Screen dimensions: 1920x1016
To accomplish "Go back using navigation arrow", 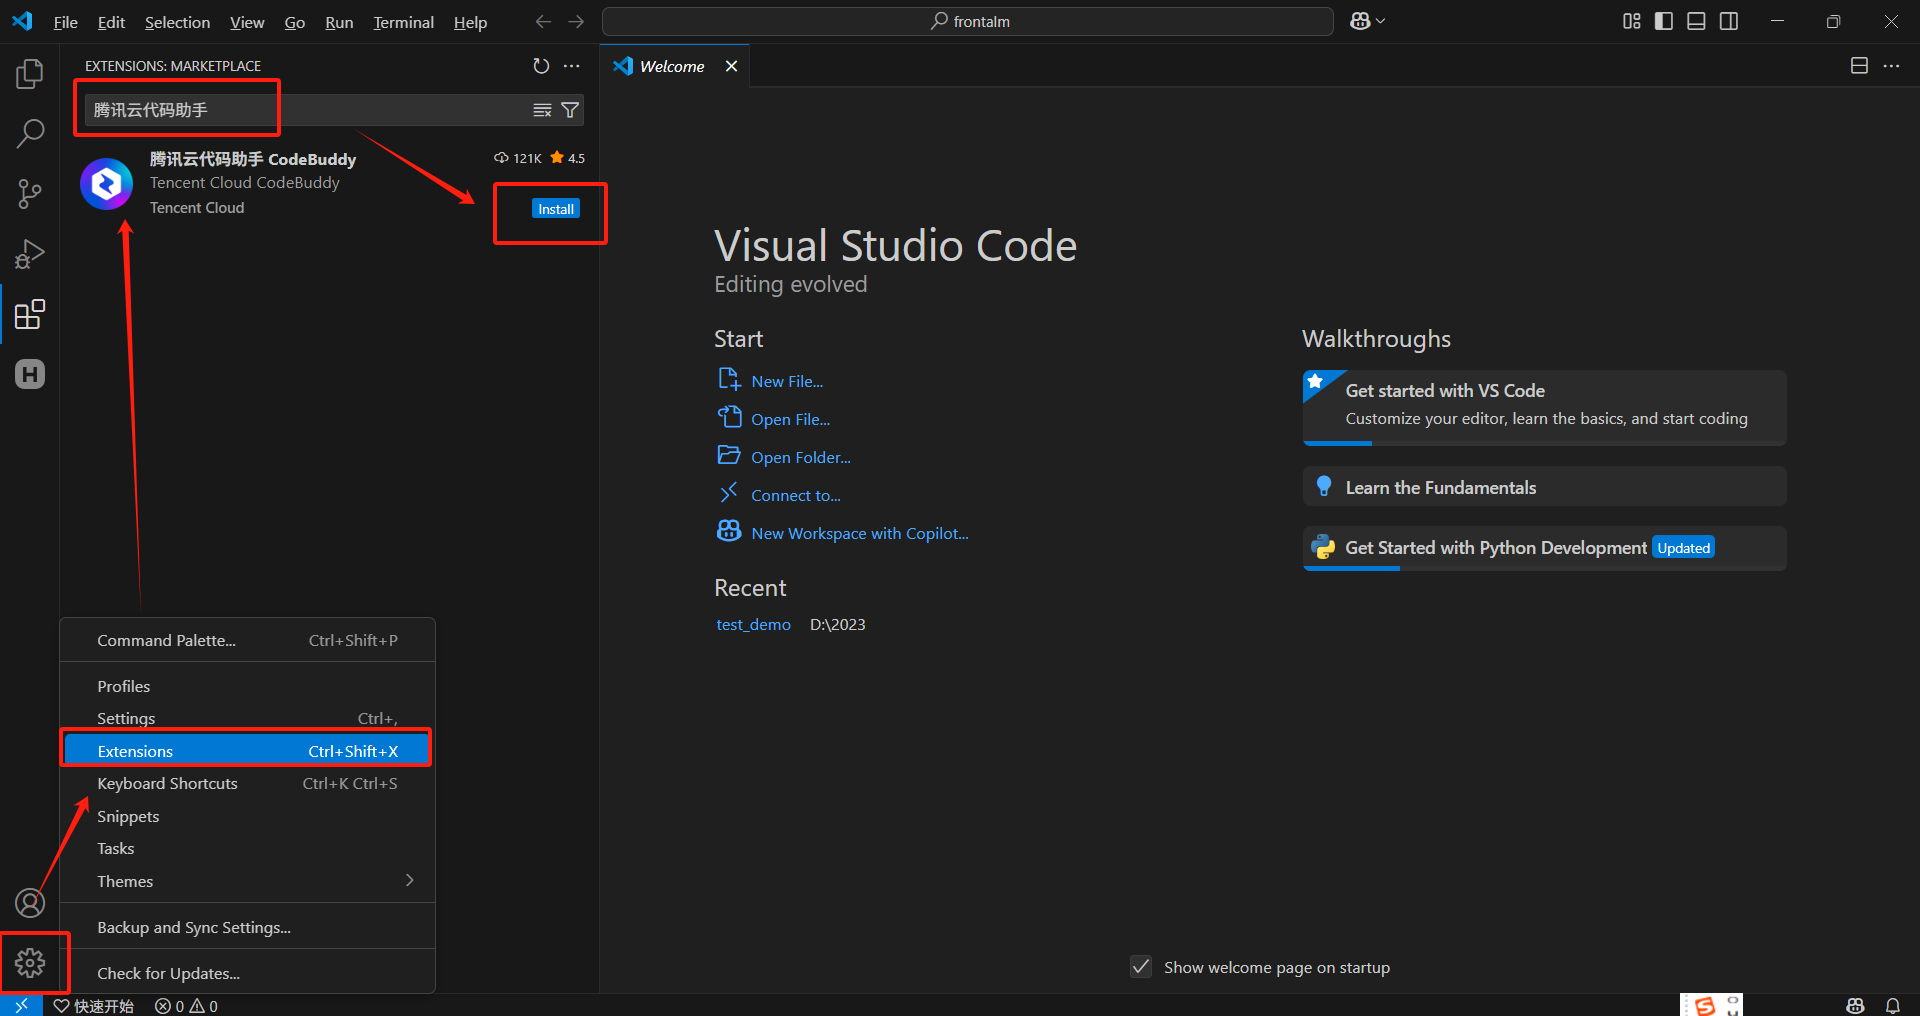I will 543,22.
